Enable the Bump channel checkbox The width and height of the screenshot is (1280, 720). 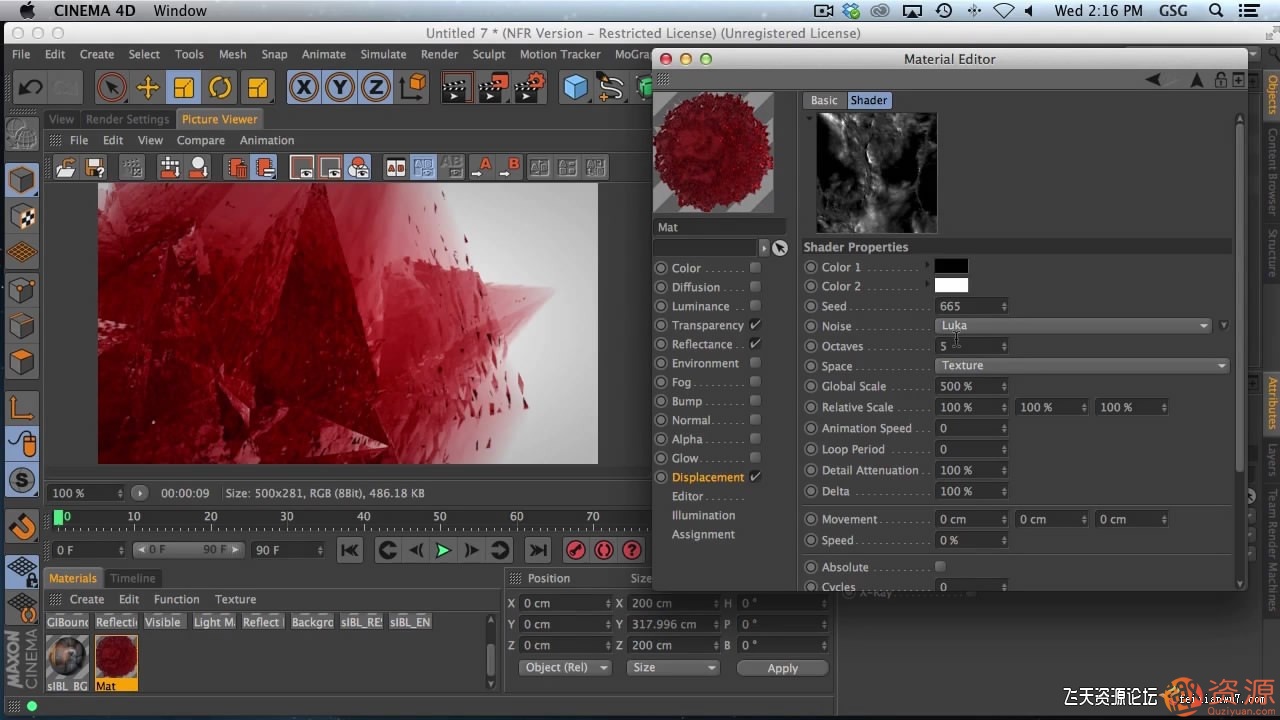[755, 401]
